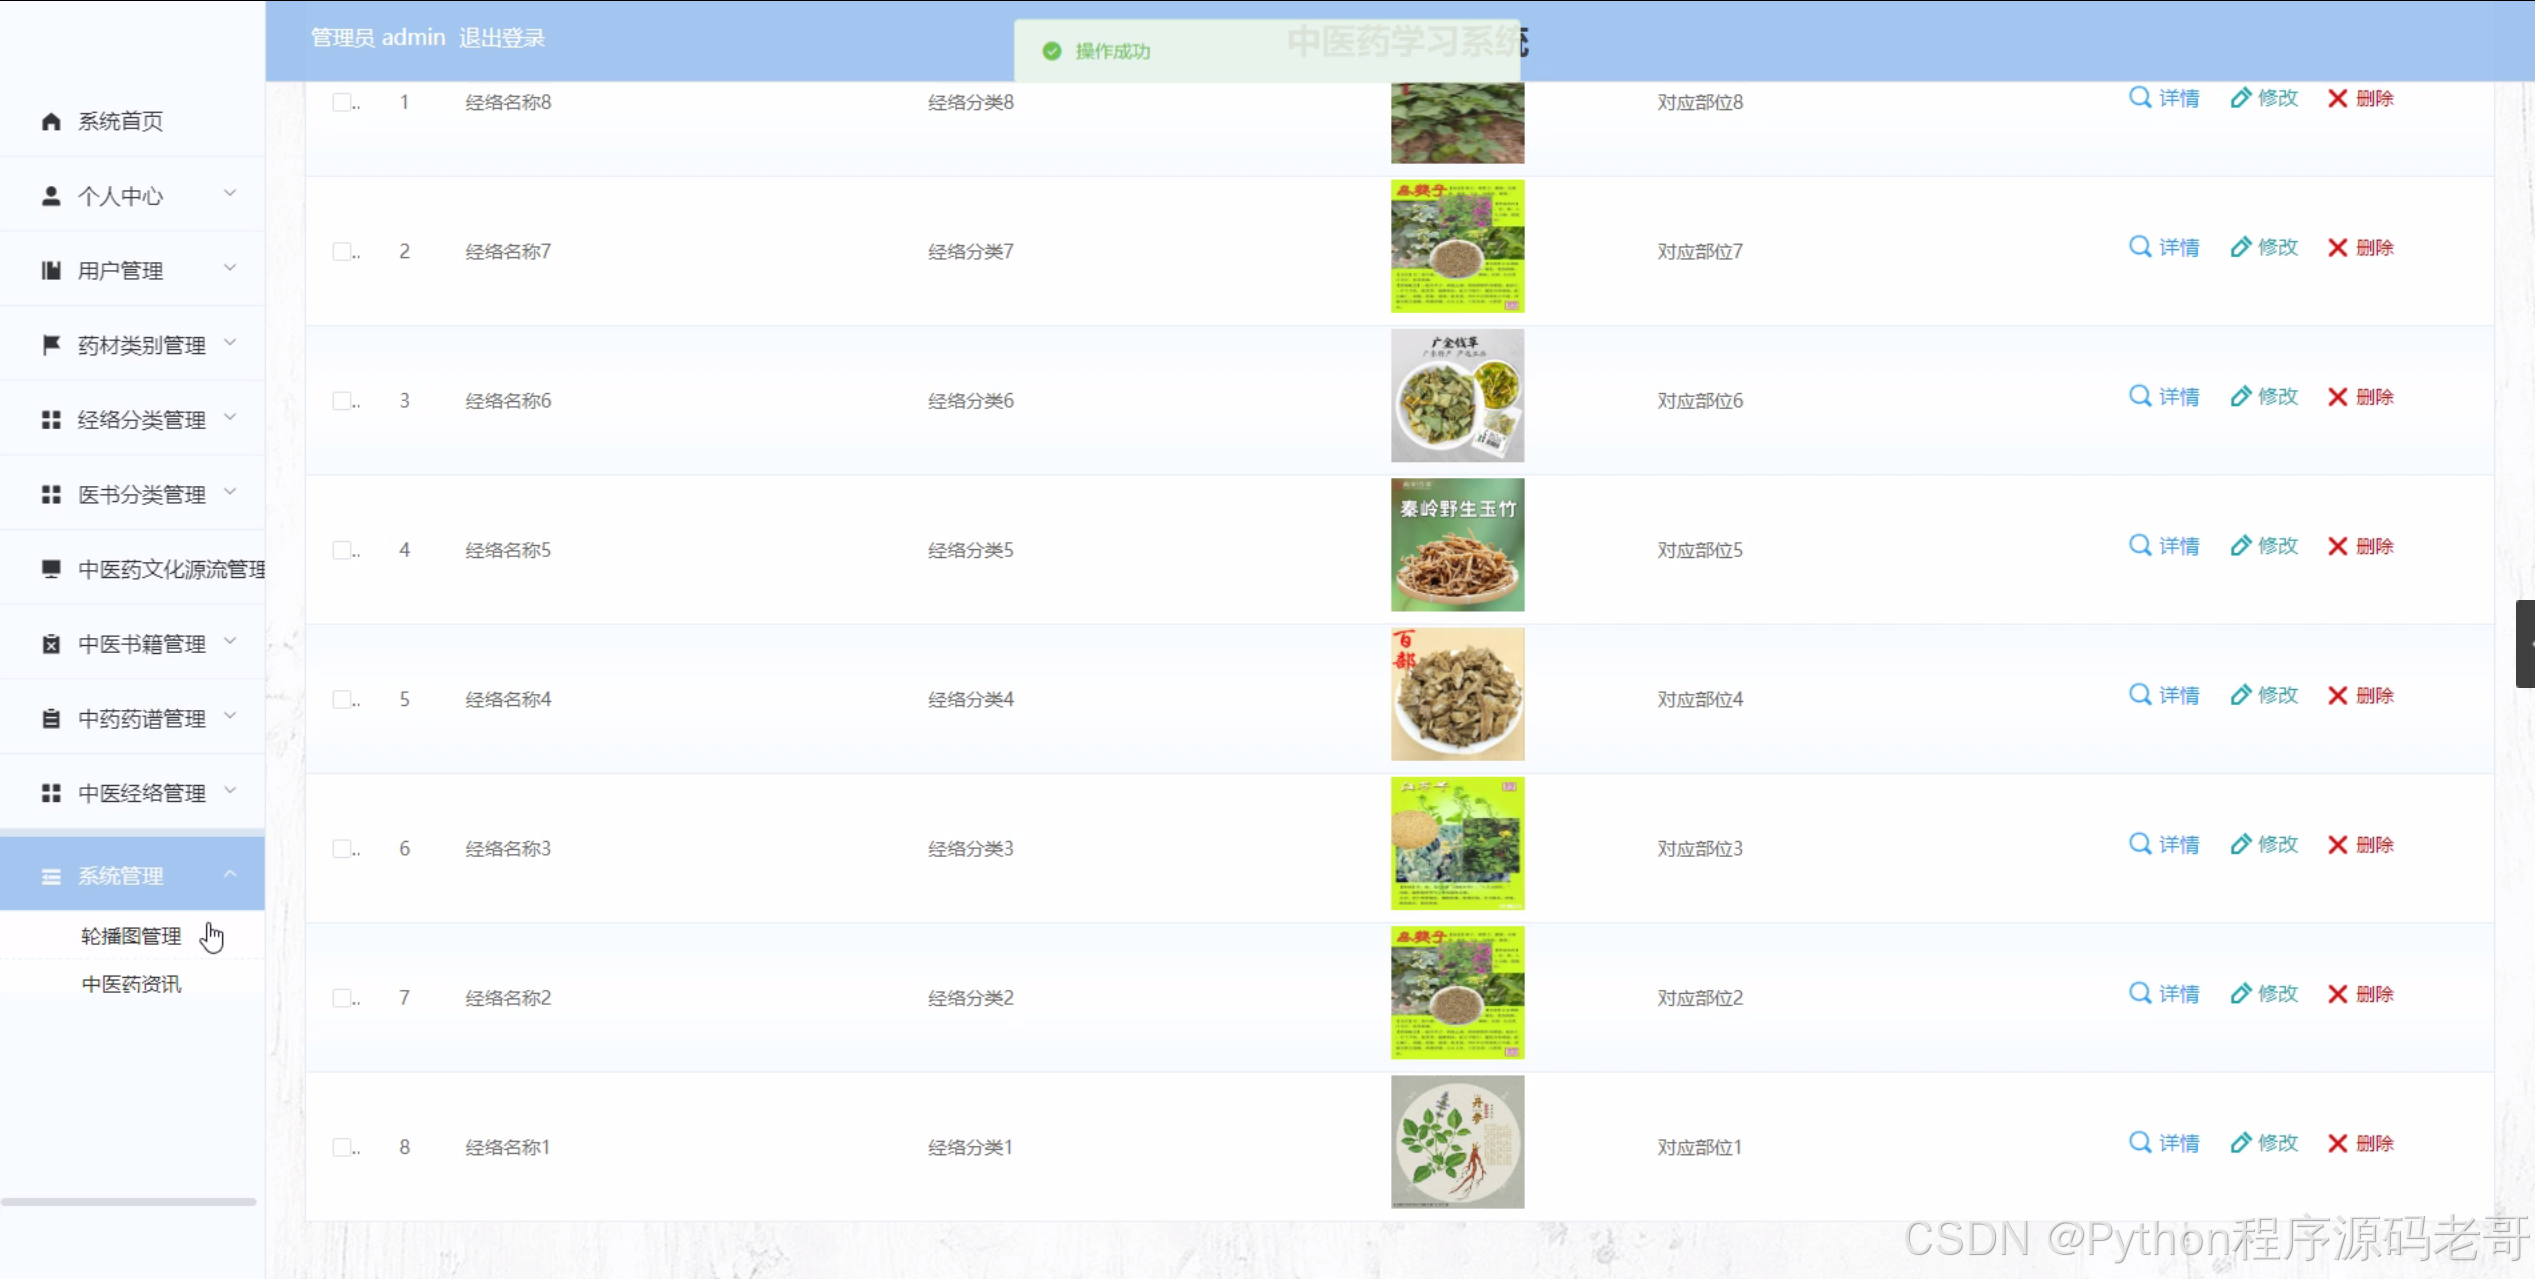This screenshot has width=2535, height=1279.
Task: Click sidebar horizontal scrollbar
Action: tap(128, 1201)
